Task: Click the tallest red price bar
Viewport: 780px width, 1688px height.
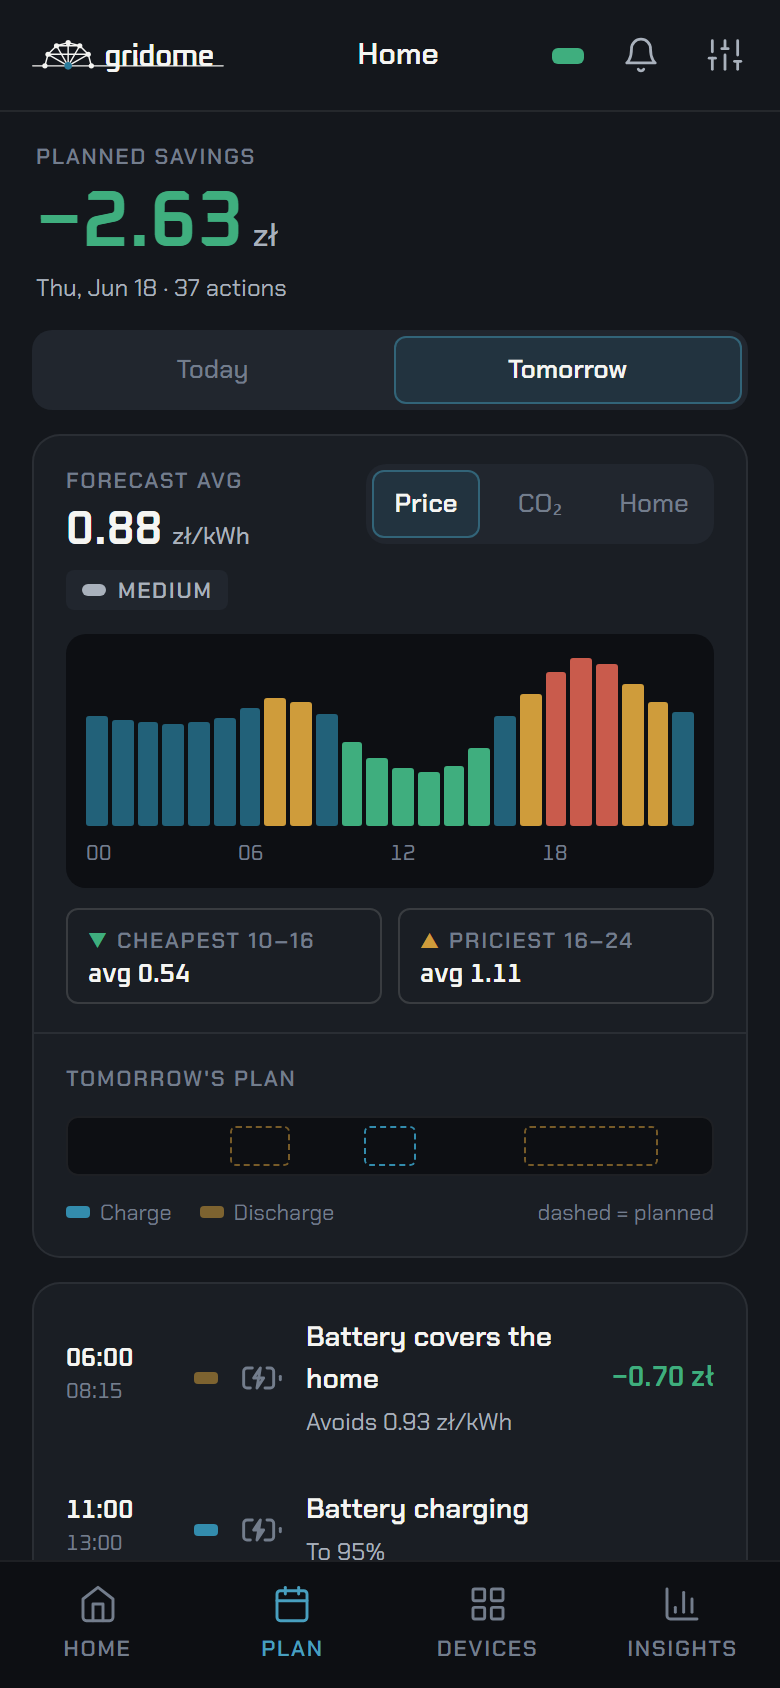Action: click(x=581, y=742)
